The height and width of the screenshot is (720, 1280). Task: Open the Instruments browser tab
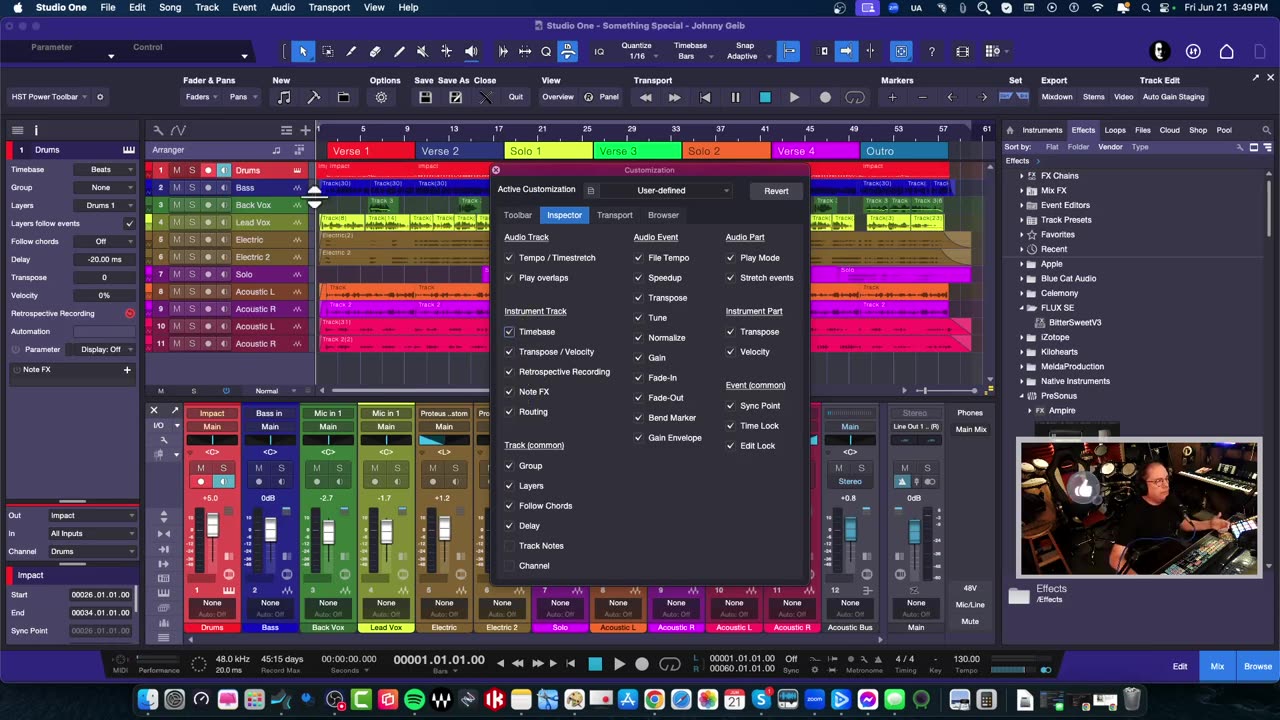[1042, 130]
